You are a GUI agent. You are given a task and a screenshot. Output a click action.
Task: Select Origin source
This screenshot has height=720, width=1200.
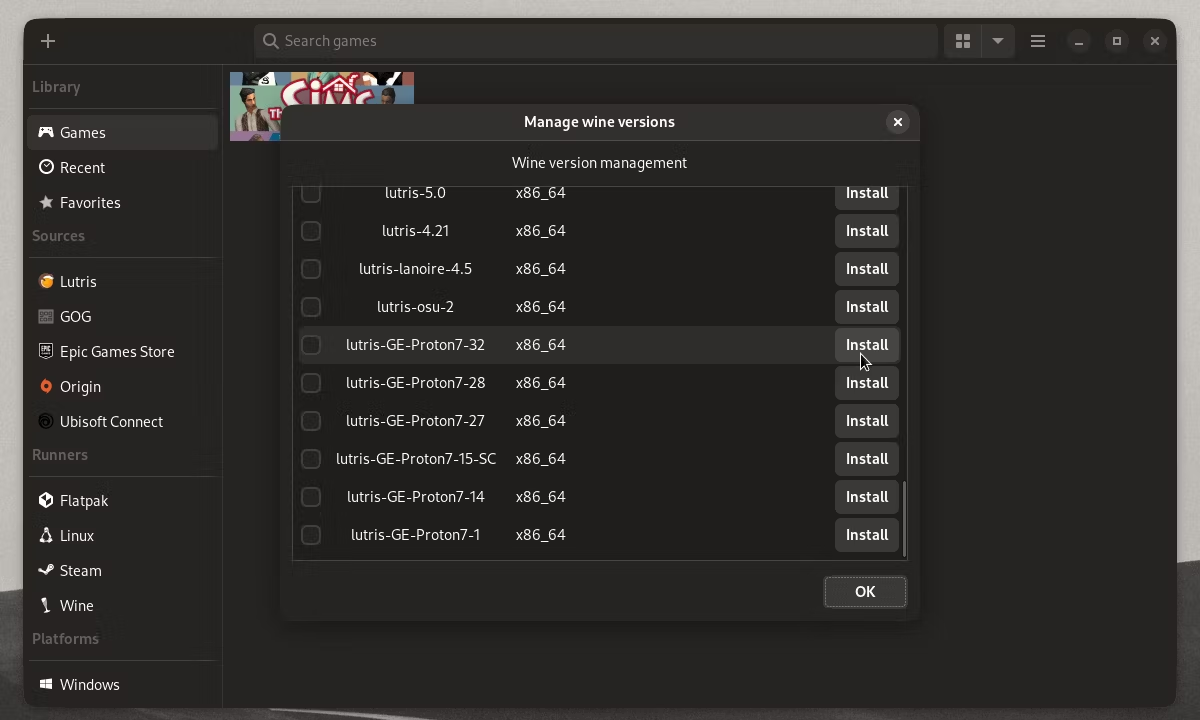122,386
